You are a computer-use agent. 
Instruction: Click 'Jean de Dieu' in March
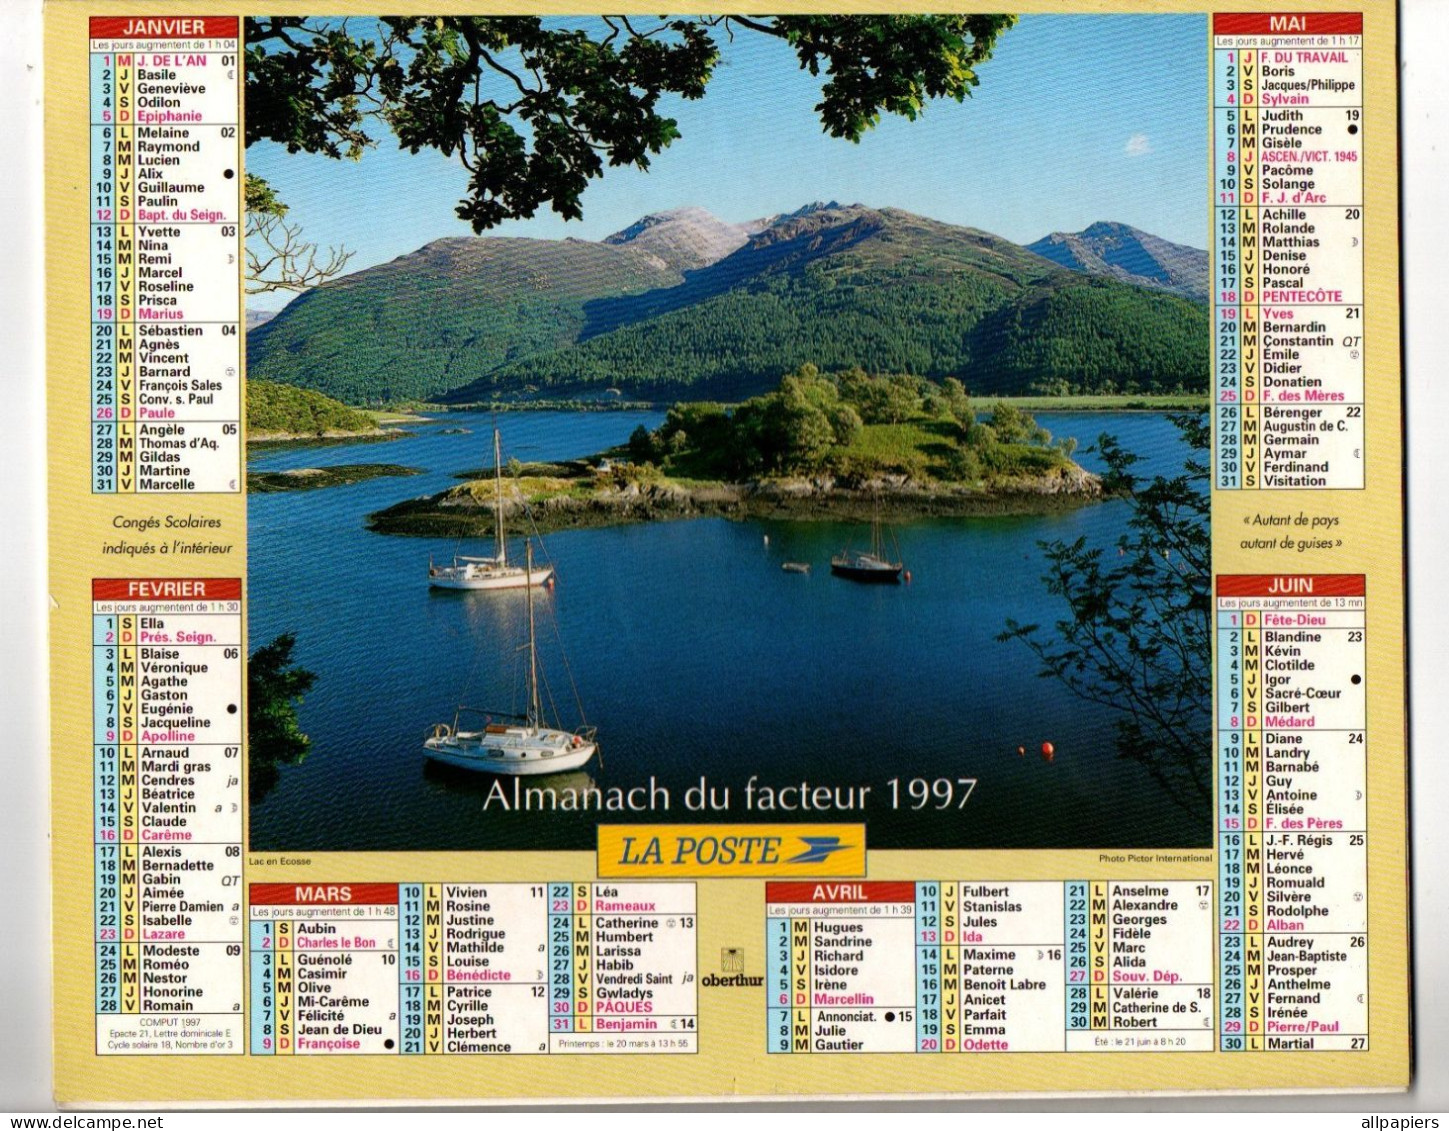(x=340, y=1030)
